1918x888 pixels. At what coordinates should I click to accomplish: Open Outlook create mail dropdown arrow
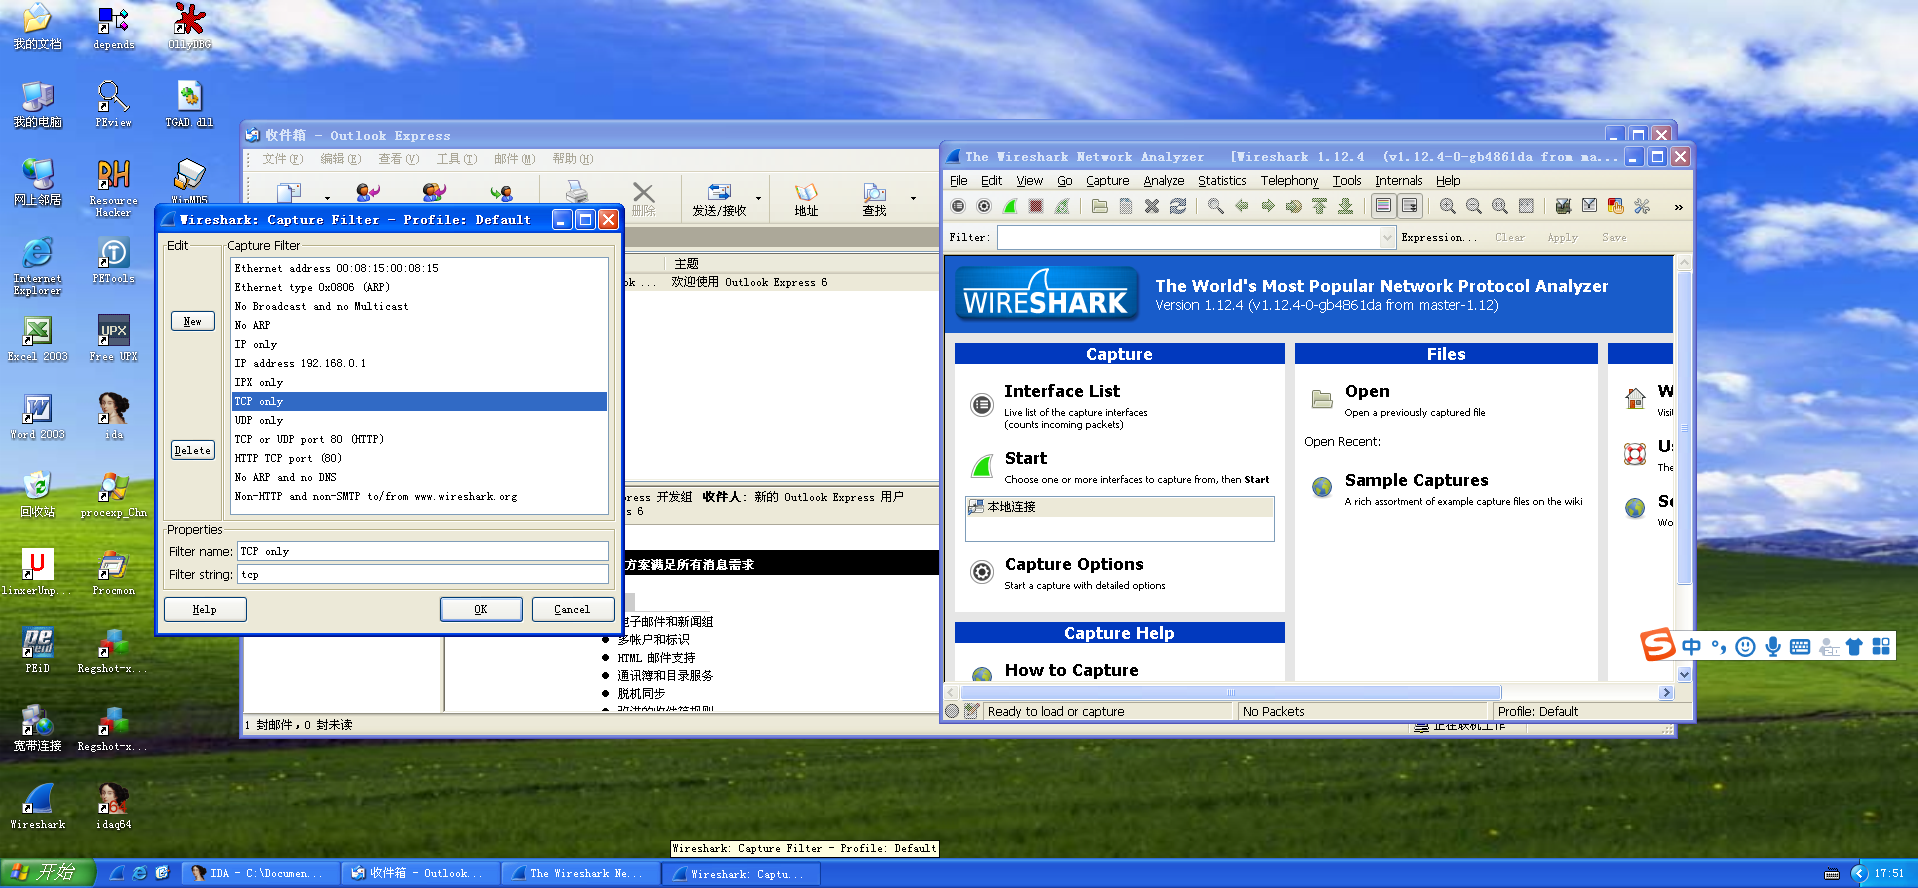coord(327,198)
